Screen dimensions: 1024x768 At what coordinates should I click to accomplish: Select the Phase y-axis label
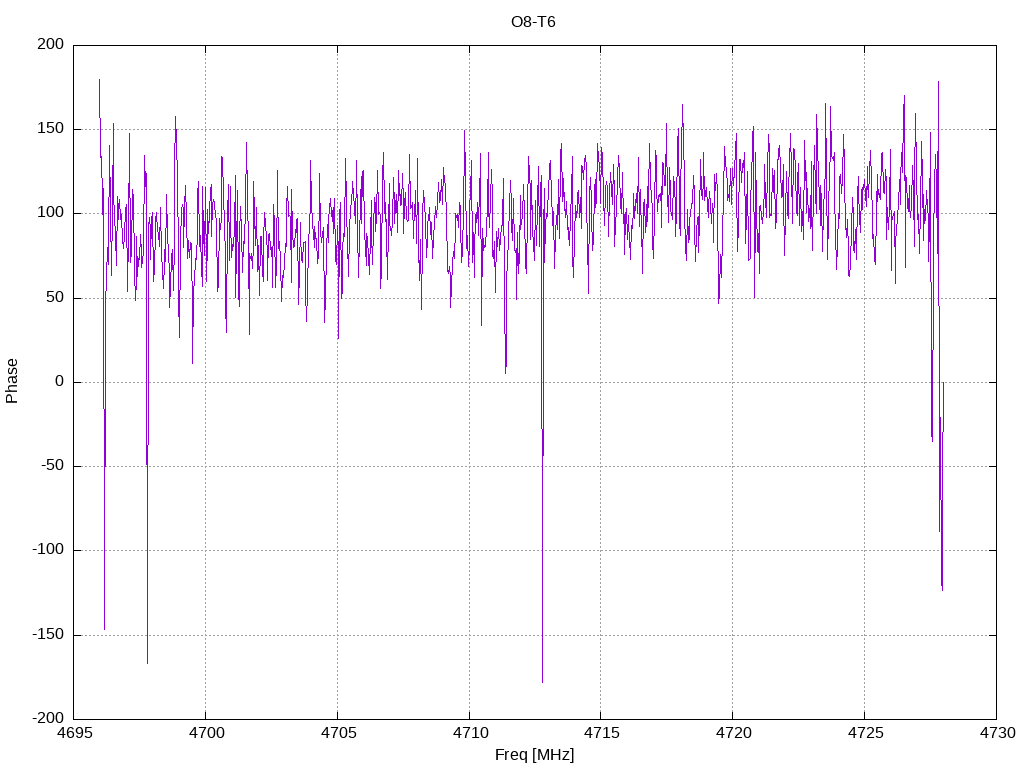tap(12, 381)
